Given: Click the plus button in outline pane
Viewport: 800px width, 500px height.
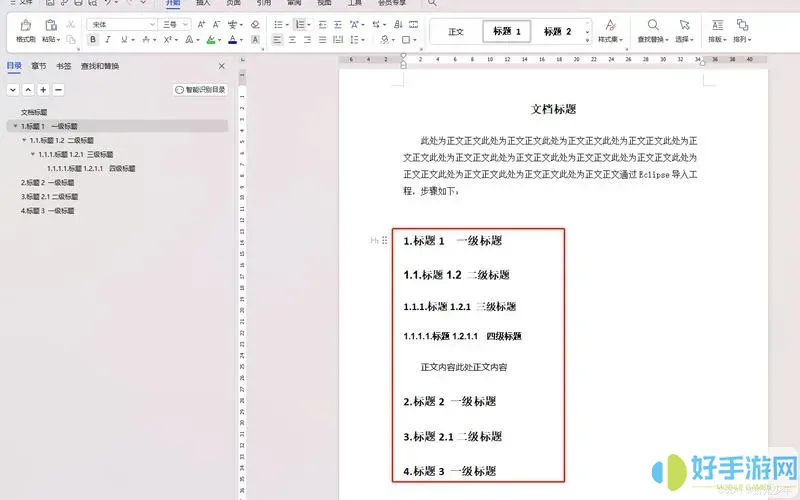Looking at the screenshot, I should (x=43, y=90).
